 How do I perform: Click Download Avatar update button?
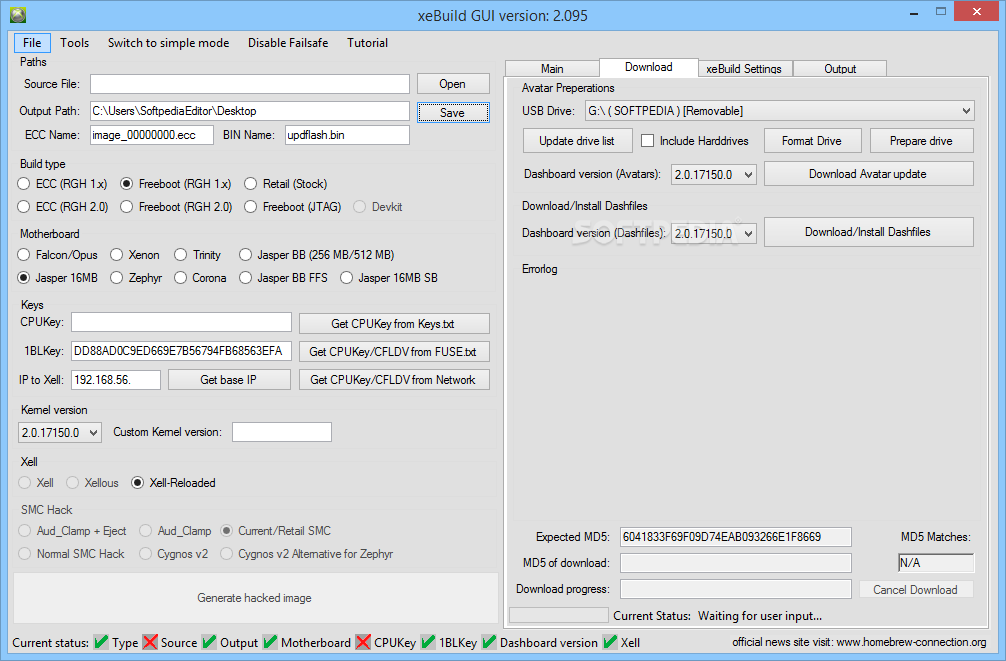869,174
